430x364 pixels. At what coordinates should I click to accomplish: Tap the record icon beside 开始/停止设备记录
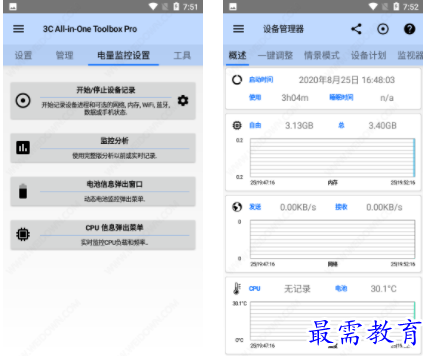23,100
